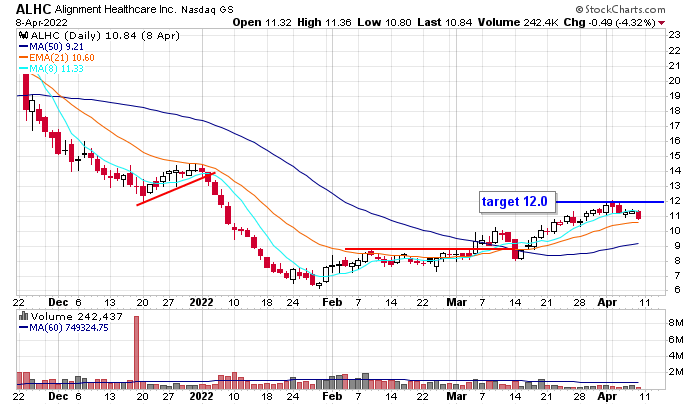Image resolution: width=700 pixels, height=405 pixels.
Task: Click the MA(60) 749324.75 legend entry
Action: click(64, 328)
